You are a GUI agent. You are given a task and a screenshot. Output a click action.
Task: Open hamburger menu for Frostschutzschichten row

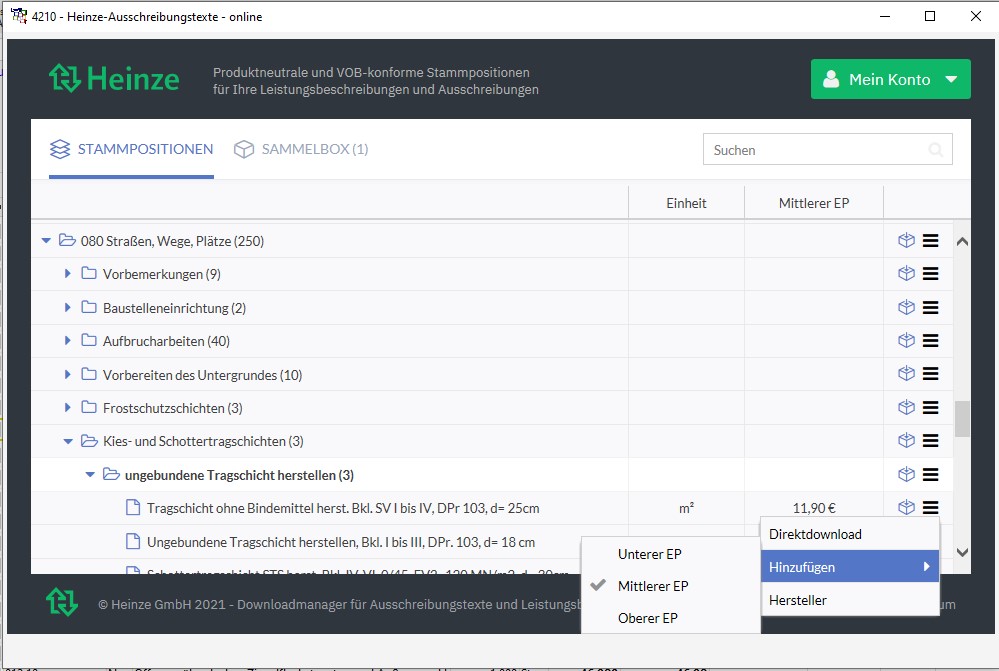point(930,408)
